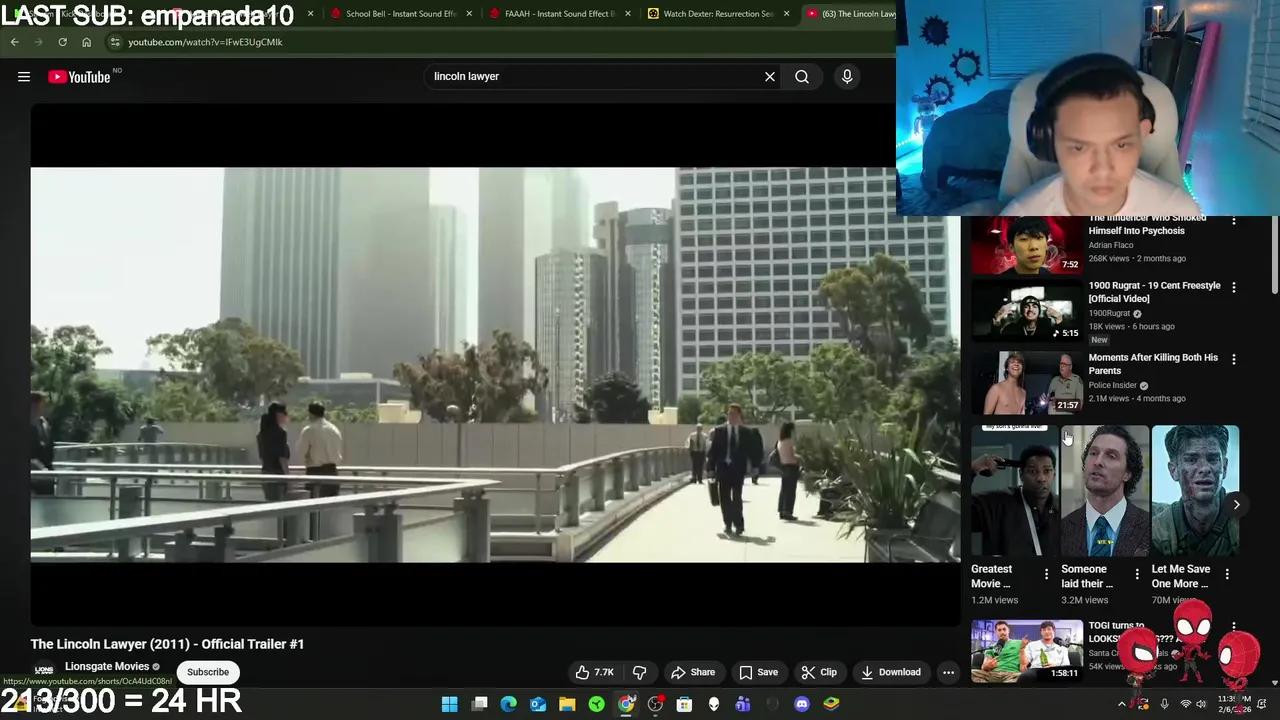This screenshot has width=1280, height=720.
Task: Open 'Greatest Movie' short thumbnail
Action: point(1014,491)
